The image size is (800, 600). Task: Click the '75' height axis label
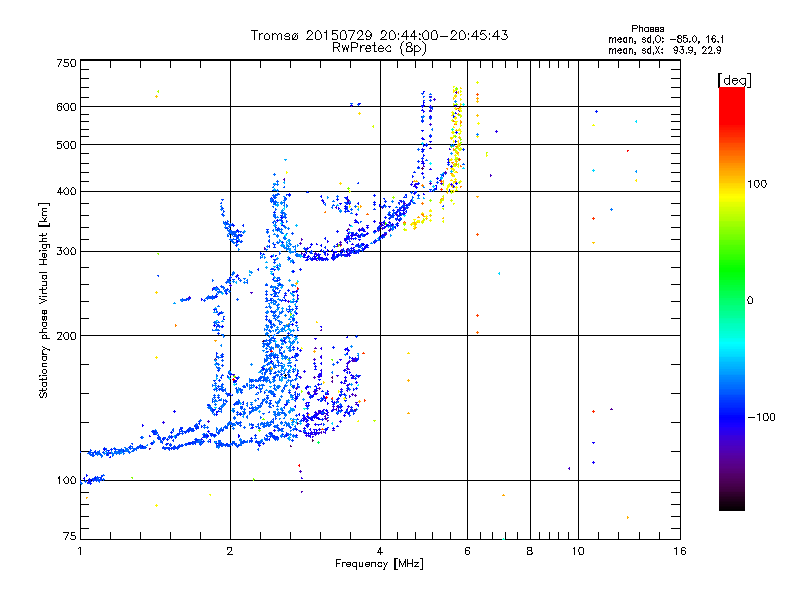70,536
